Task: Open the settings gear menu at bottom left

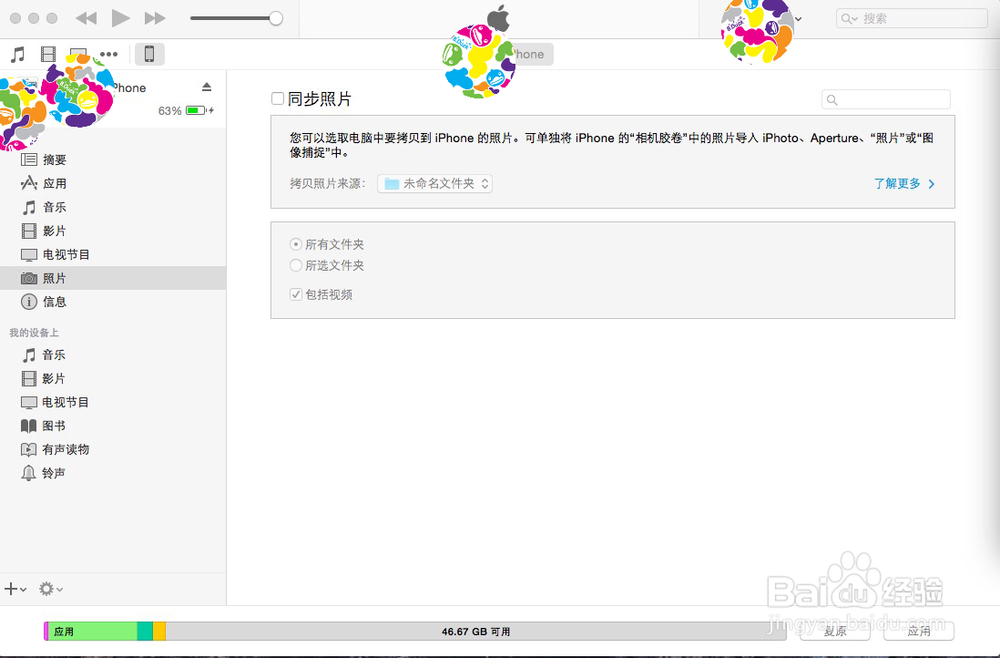Action: (x=48, y=589)
